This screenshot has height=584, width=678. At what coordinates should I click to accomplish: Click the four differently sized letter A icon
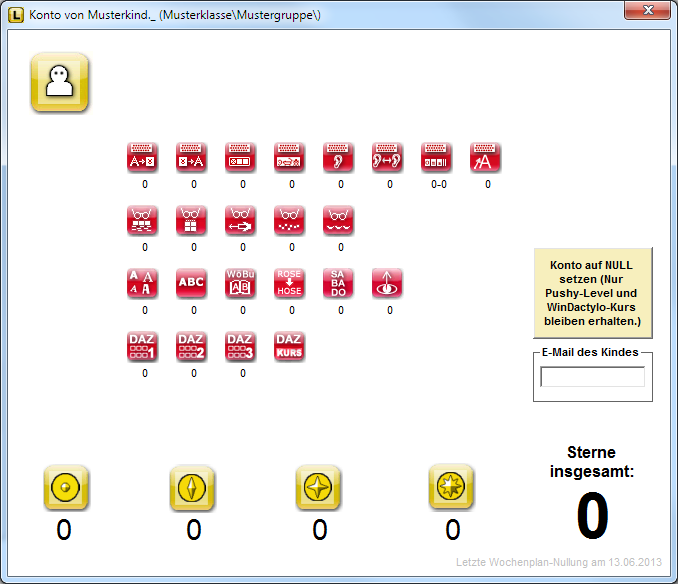pos(143,283)
